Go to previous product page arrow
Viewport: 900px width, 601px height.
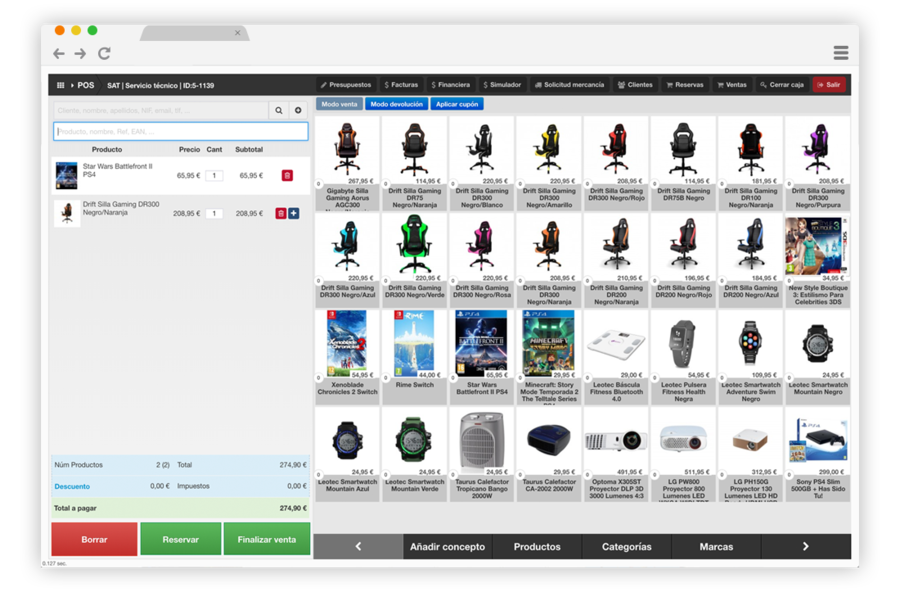[x=358, y=546]
